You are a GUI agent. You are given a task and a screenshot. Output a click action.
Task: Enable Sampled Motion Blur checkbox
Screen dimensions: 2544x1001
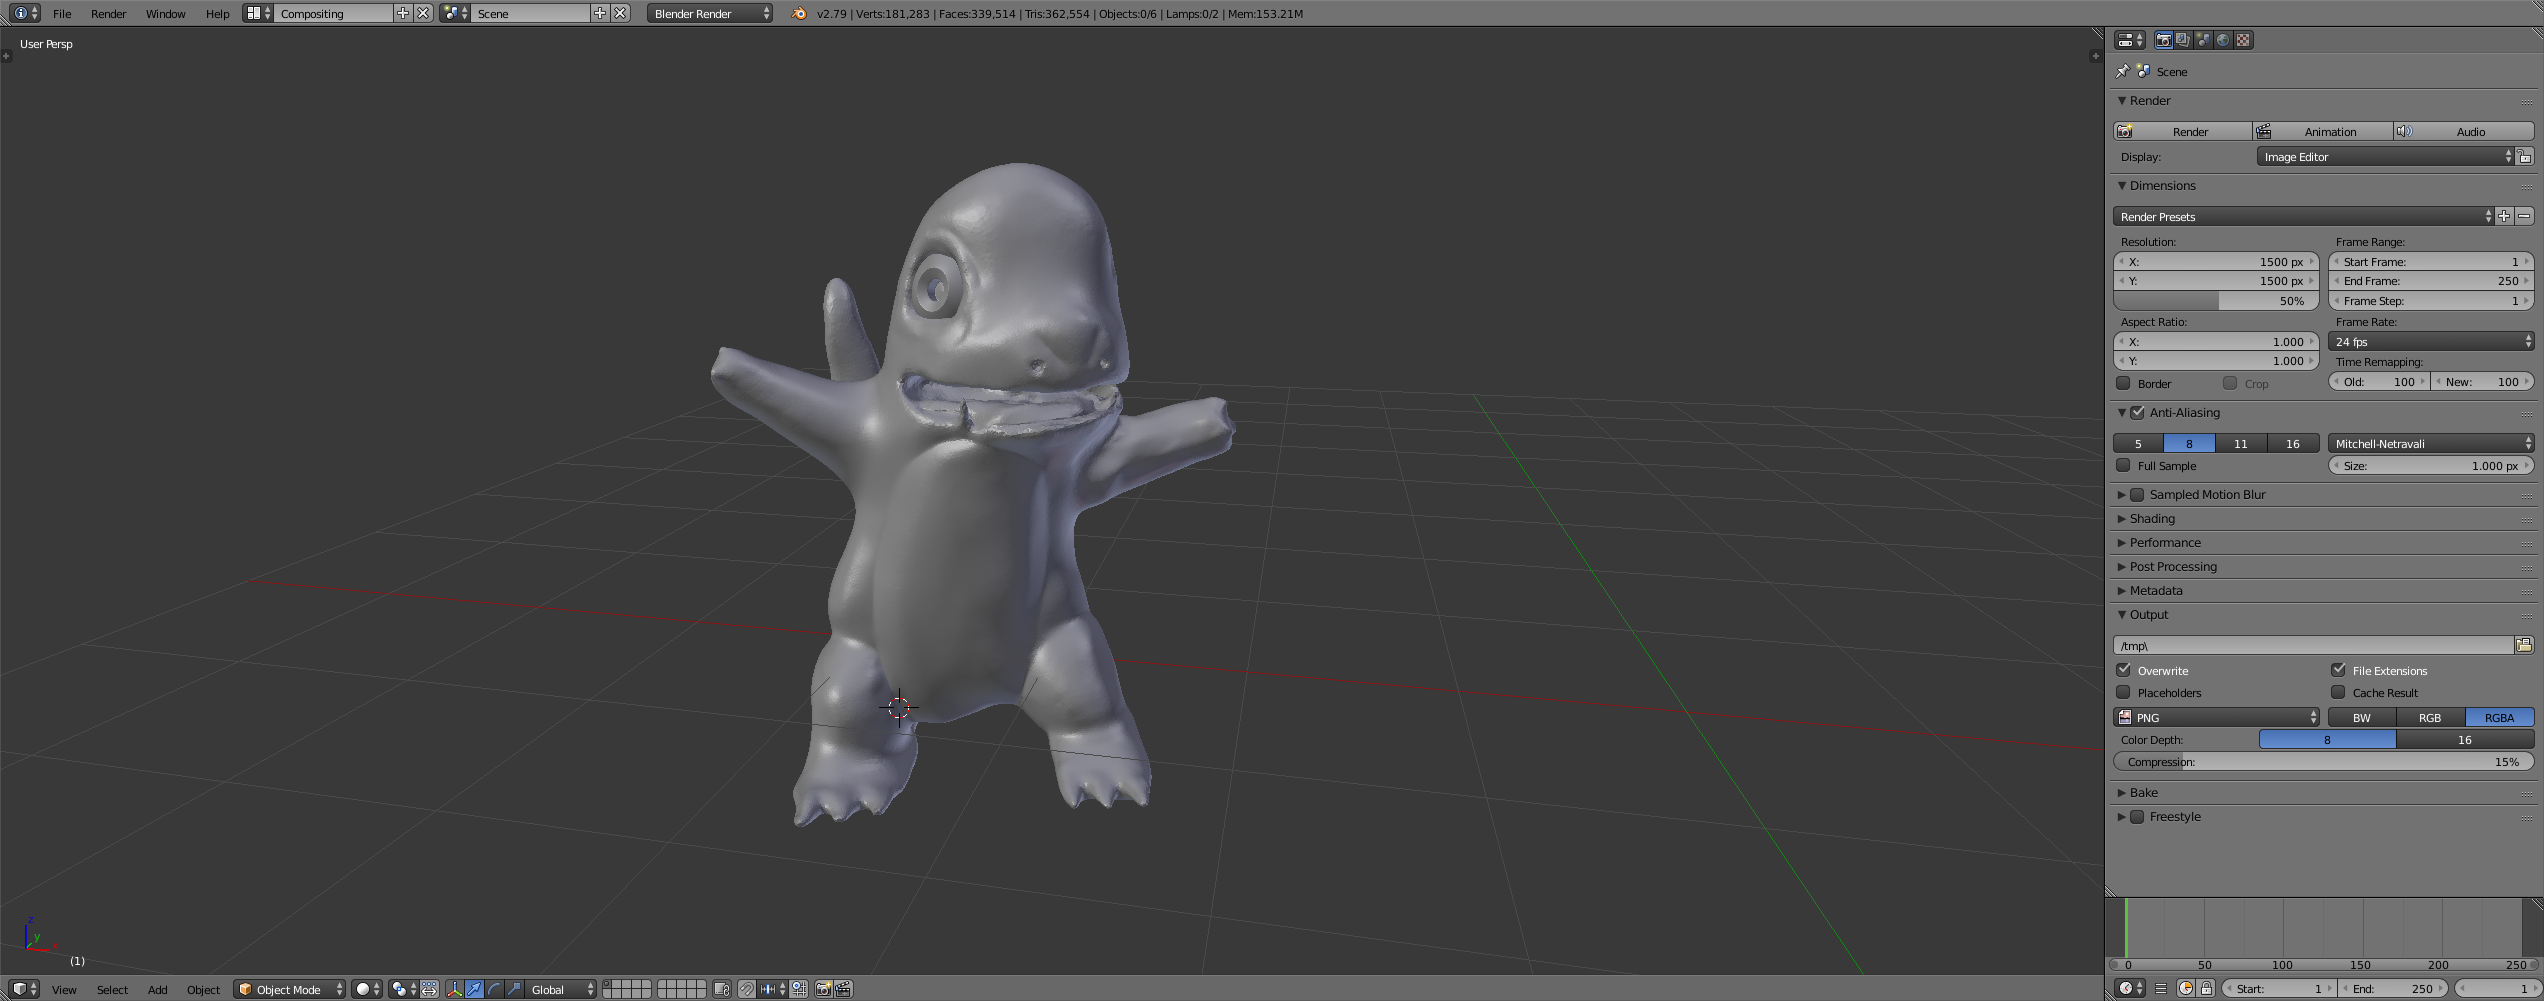coord(2138,495)
